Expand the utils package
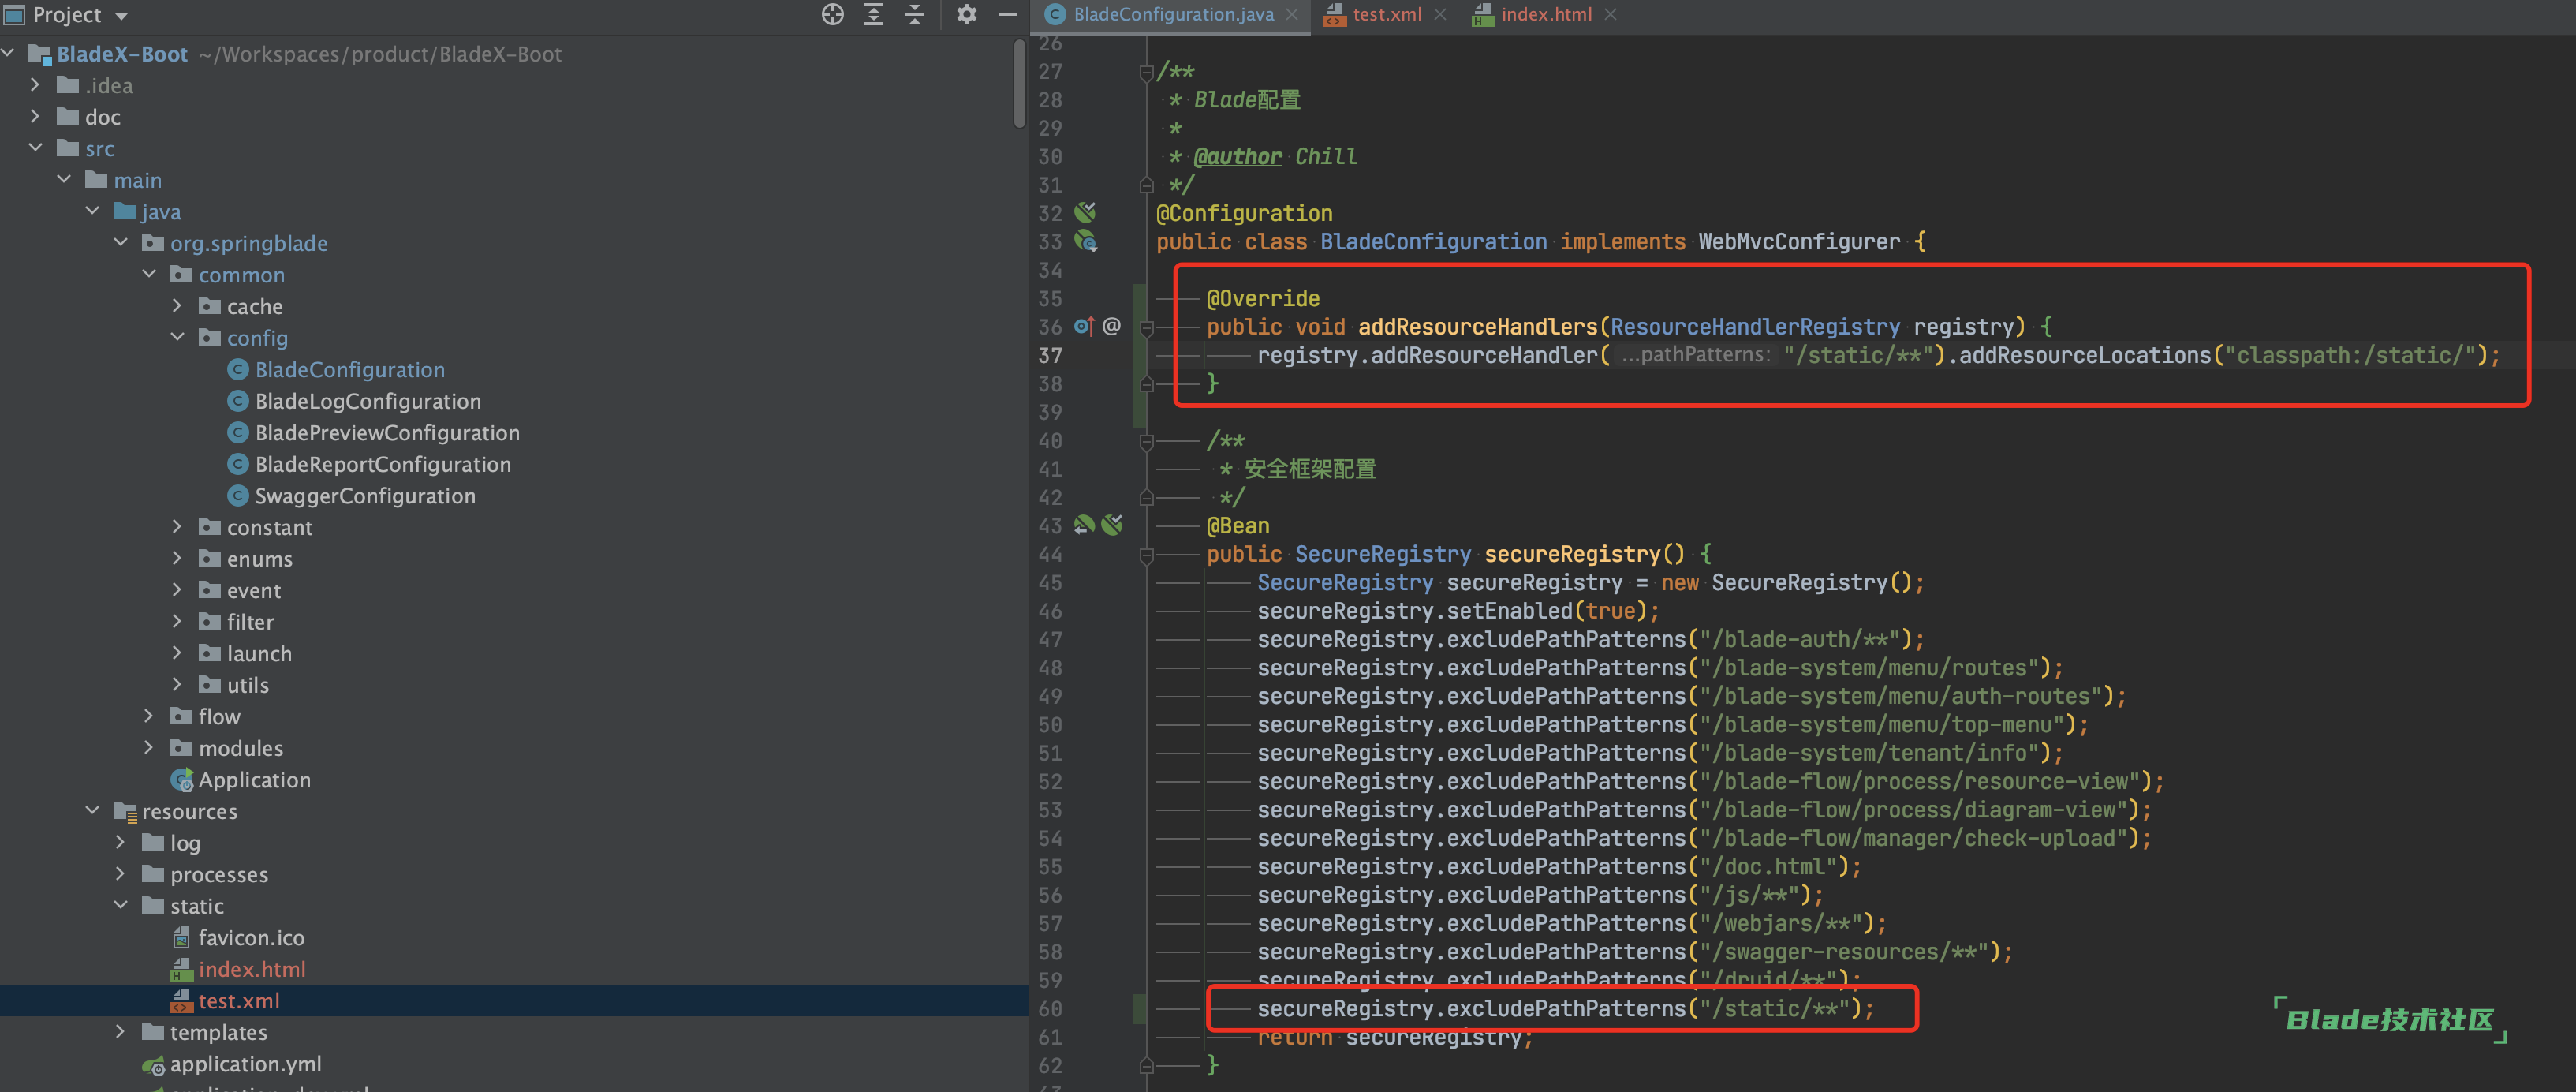Viewport: 2576px width, 1092px height. (x=177, y=685)
